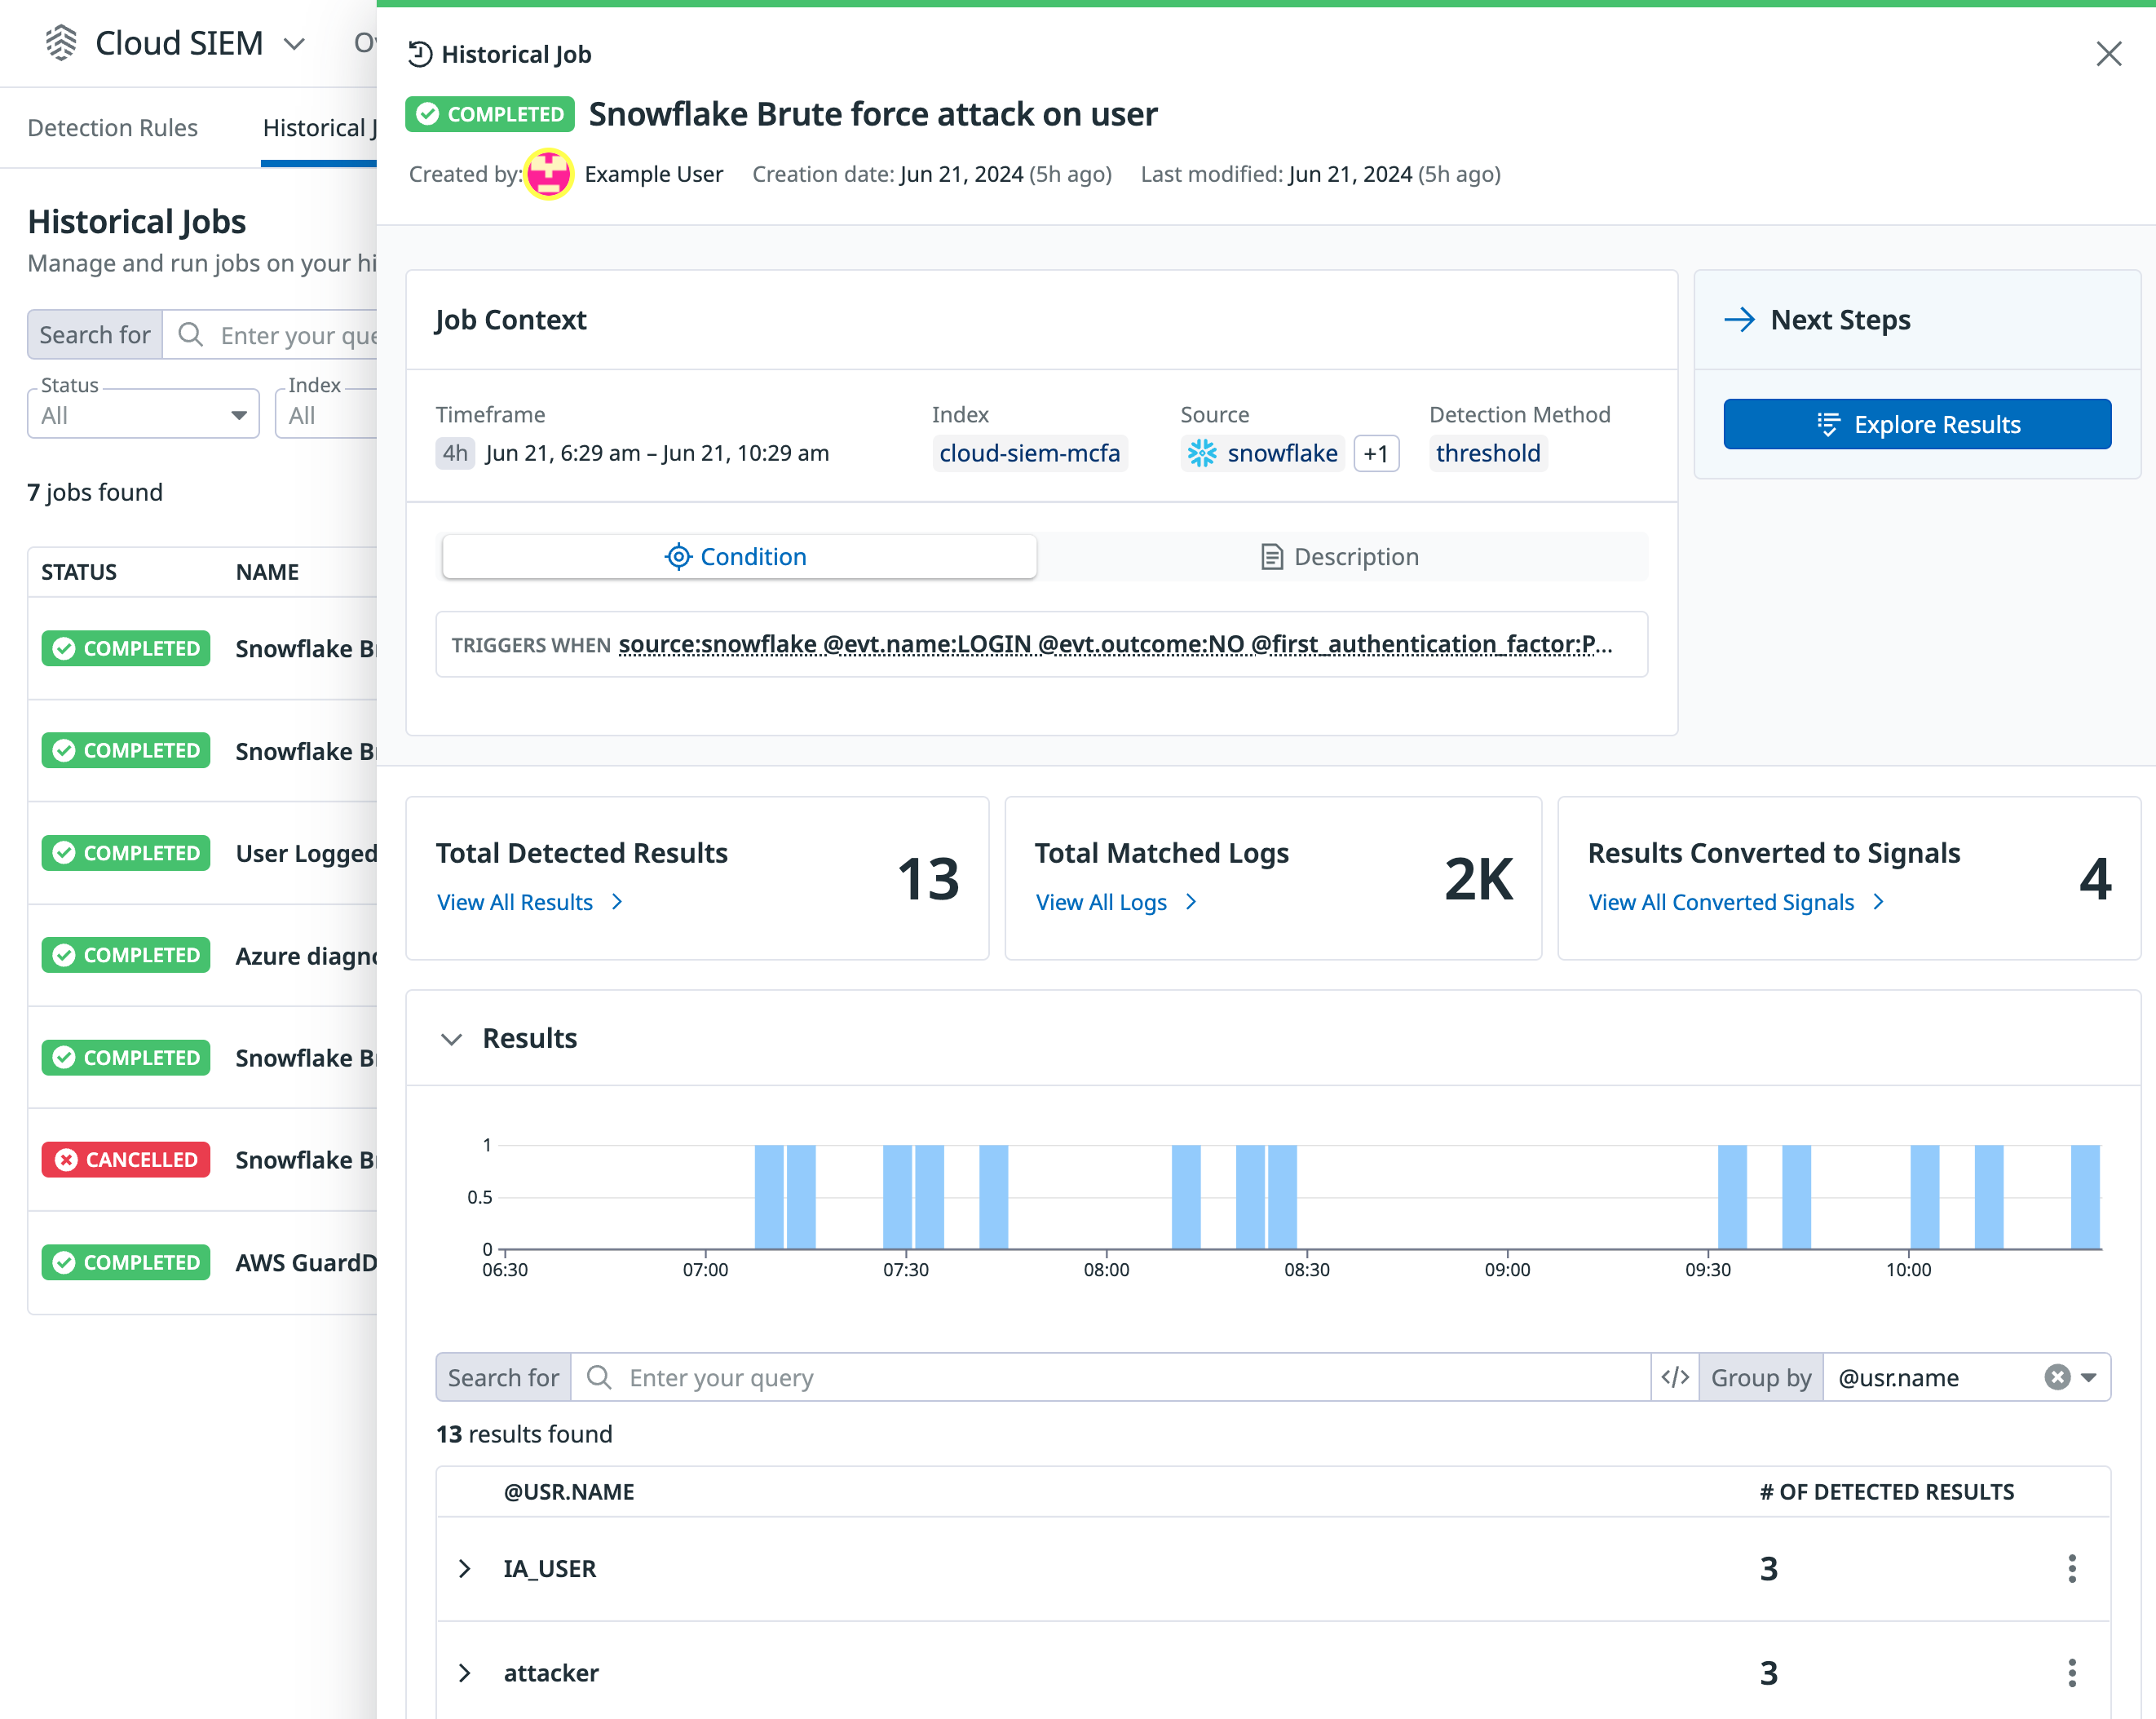Click the Results Converted to Signals count 4
The image size is (2156, 1719).
coord(2095,879)
